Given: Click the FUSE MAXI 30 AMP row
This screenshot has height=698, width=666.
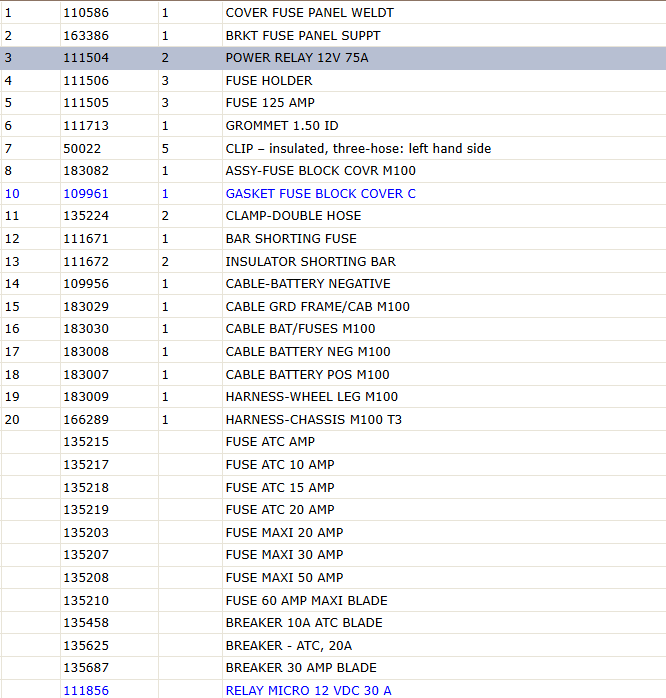Looking at the screenshot, I should [333, 555].
